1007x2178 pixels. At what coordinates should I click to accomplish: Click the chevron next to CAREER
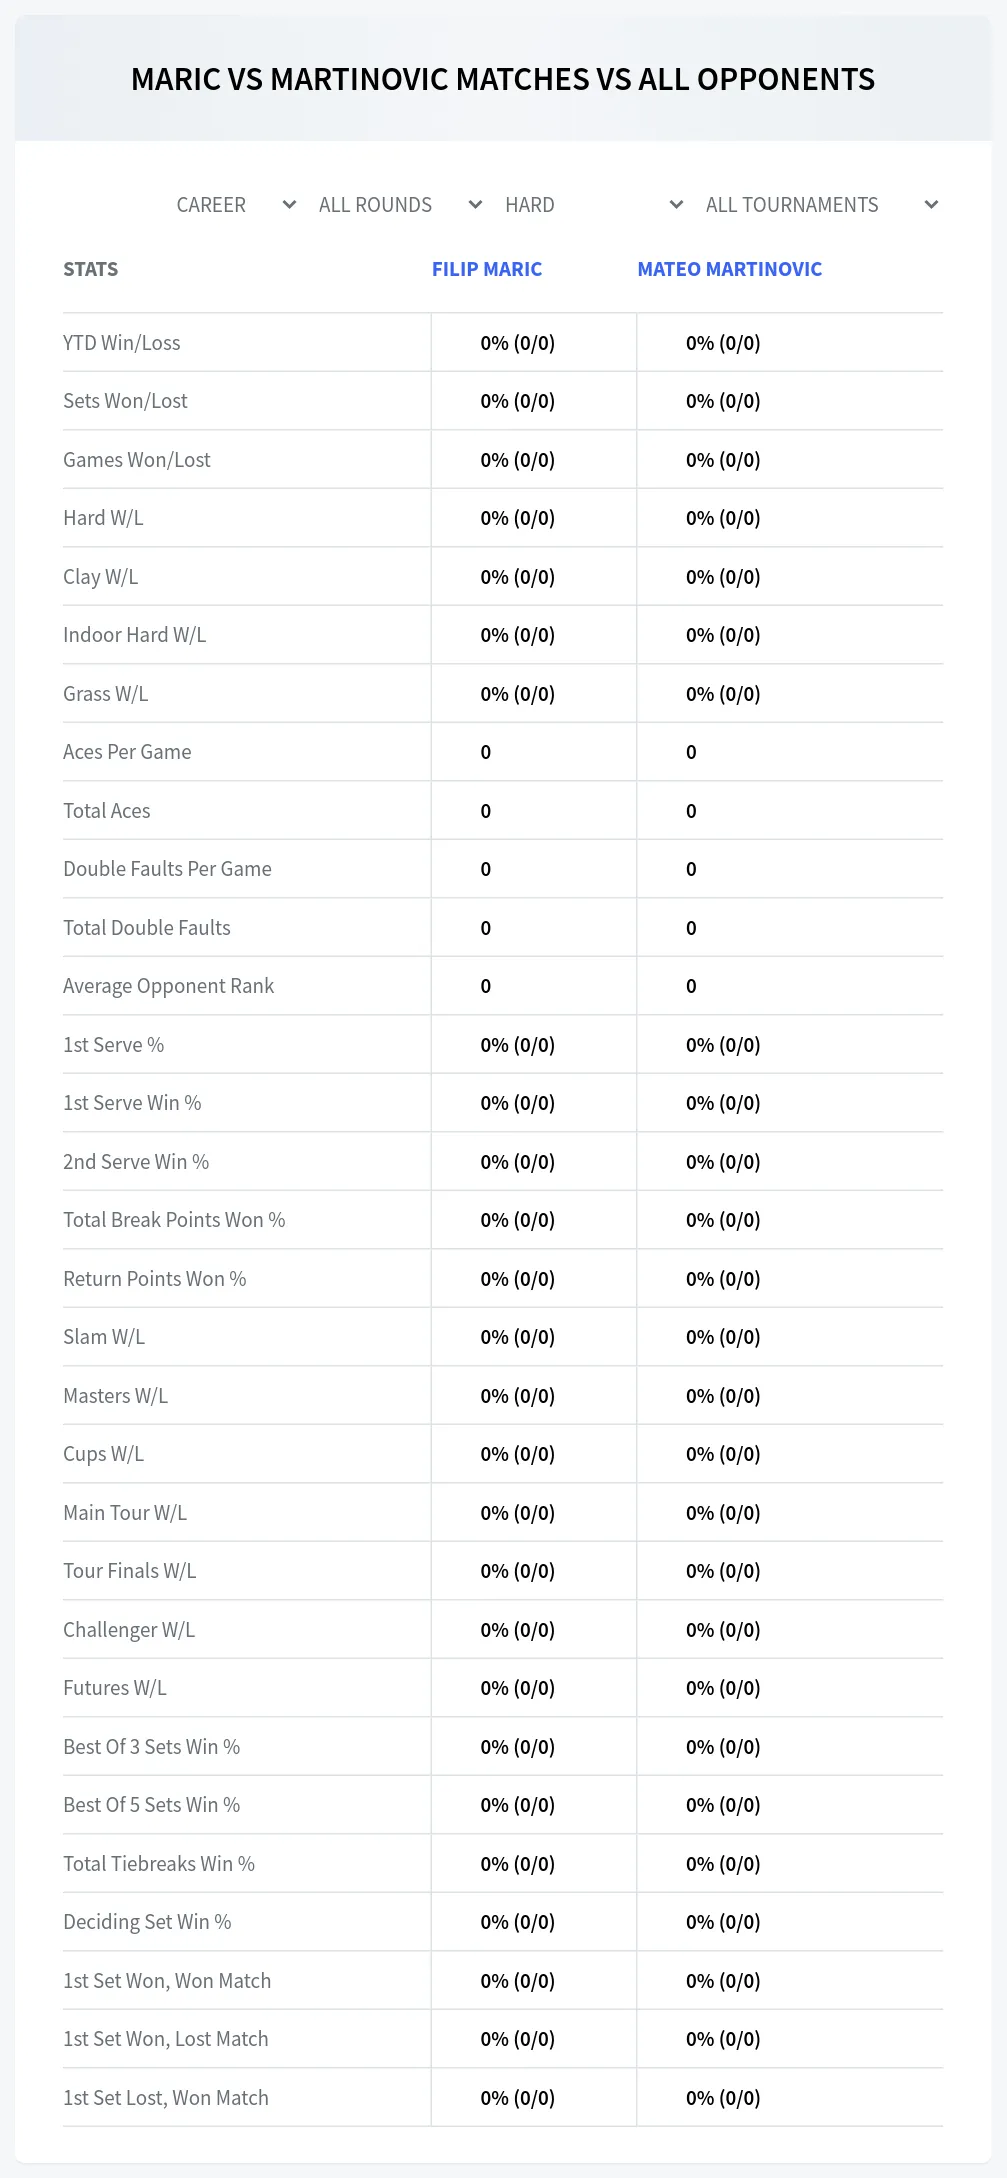click(289, 205)
